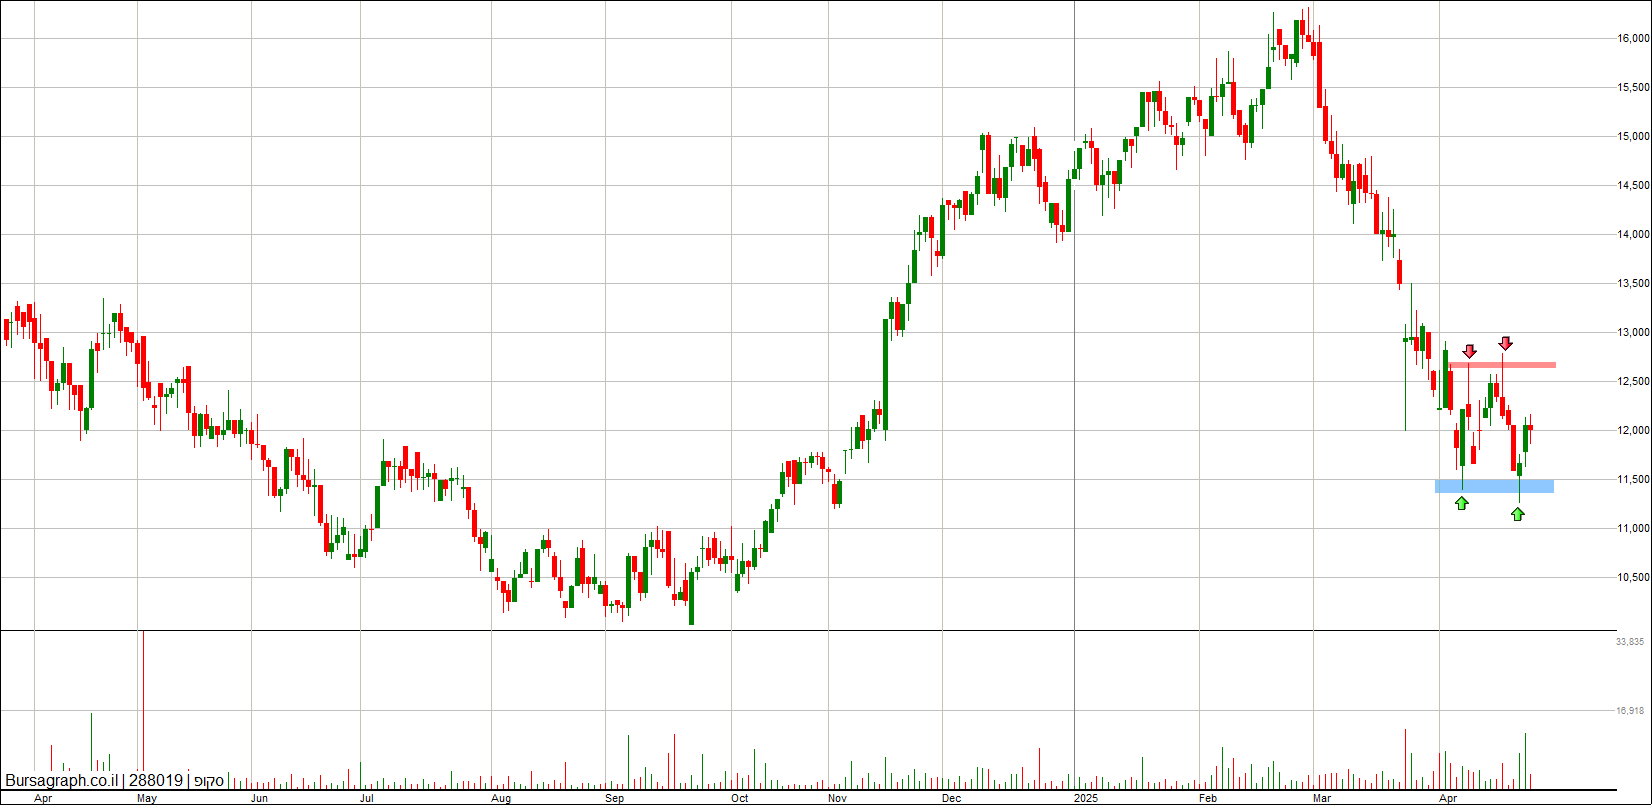Click the Mar date axis label

pos(1322,799)
